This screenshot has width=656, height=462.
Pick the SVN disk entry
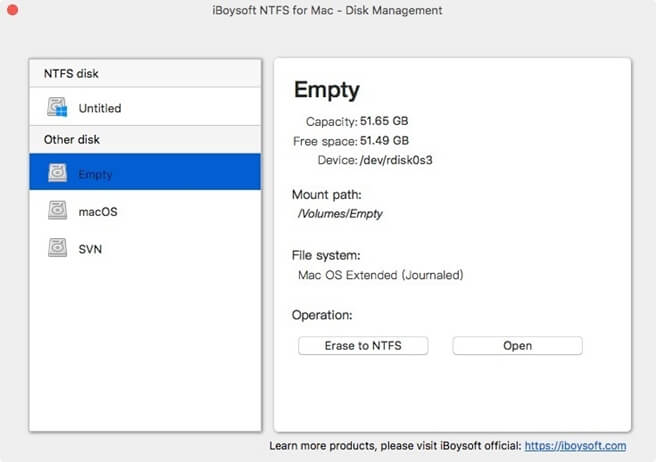[145, 248]
